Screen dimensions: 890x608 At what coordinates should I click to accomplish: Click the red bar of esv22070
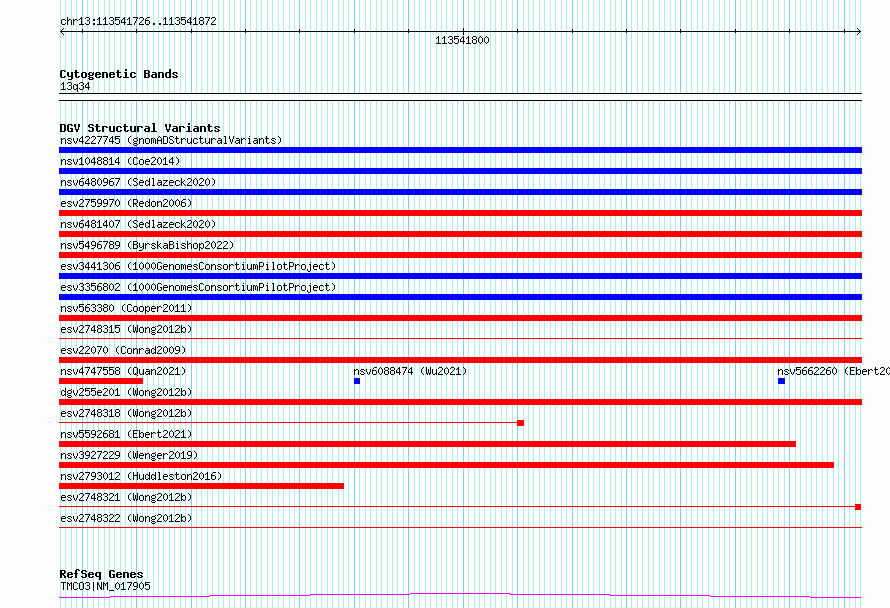(460, 360)
